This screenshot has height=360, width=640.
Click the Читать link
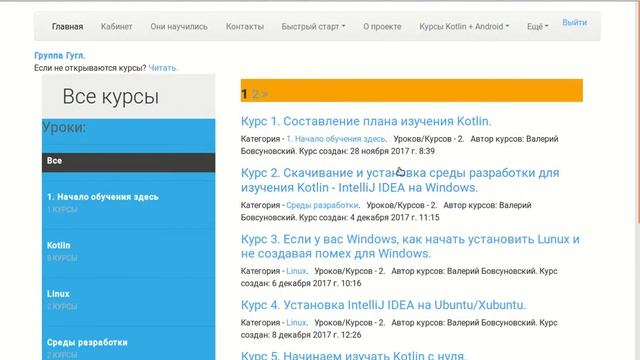tap(162, 68)
